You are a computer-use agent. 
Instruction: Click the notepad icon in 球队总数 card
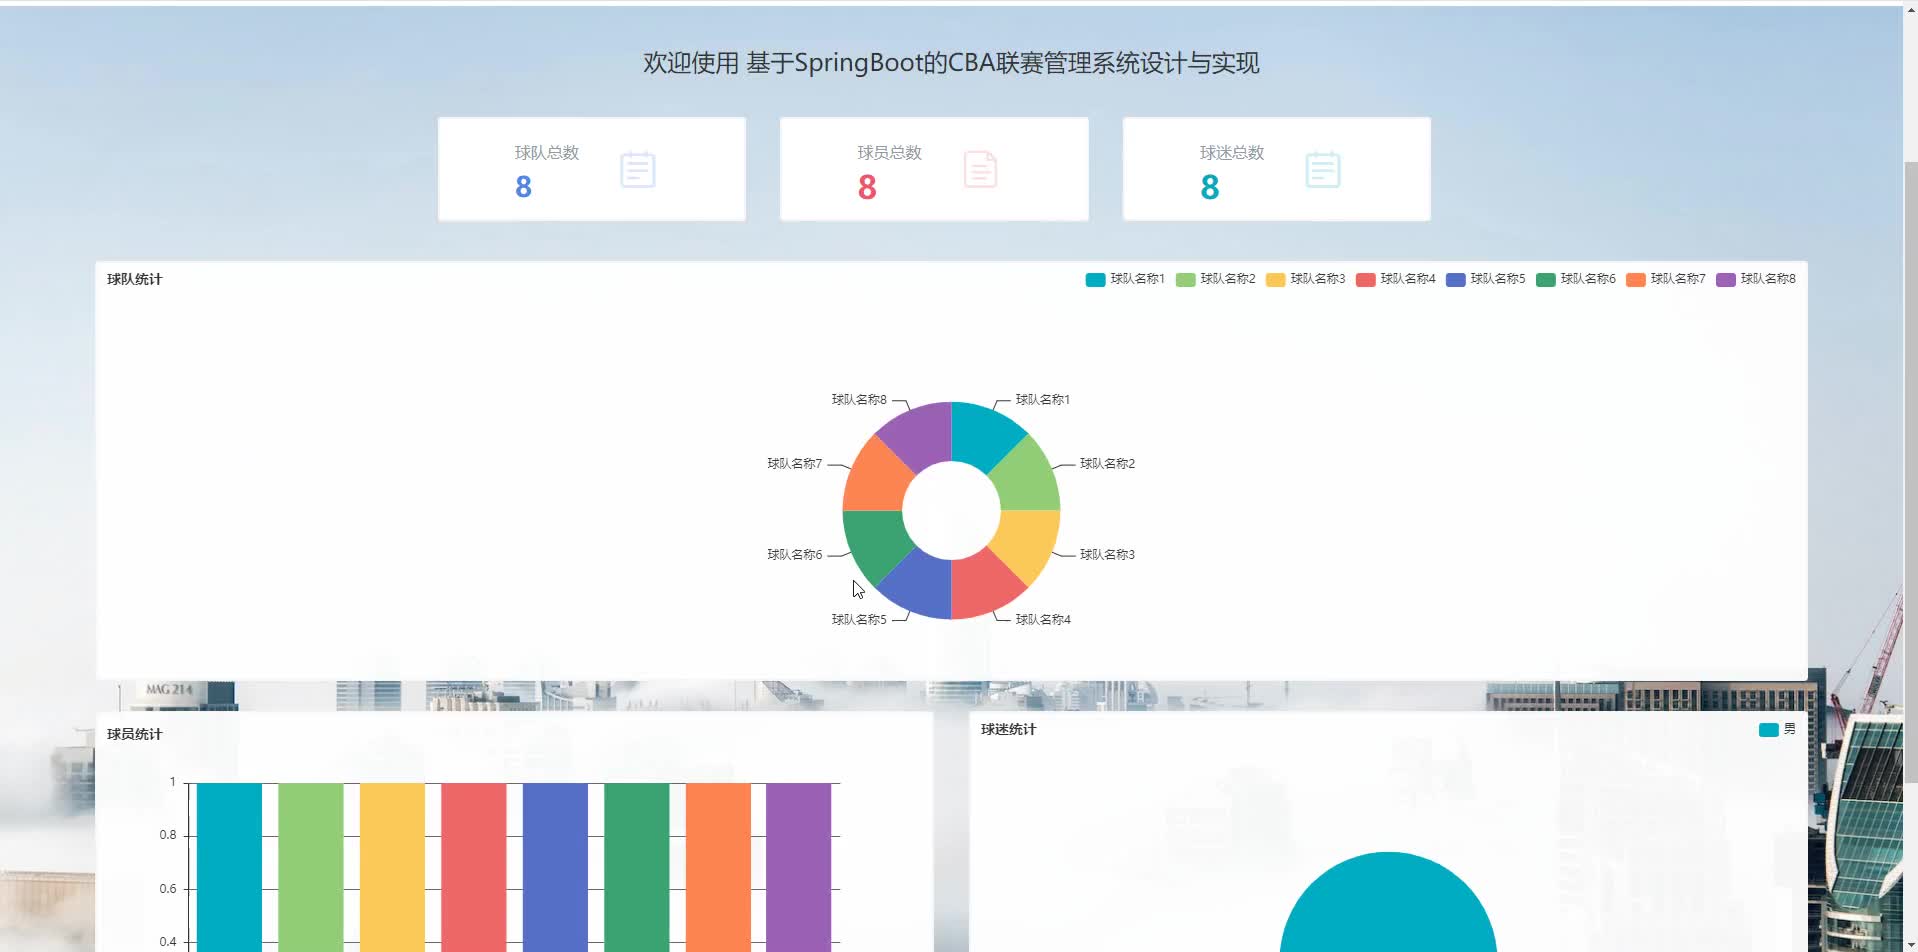(637, 169)
